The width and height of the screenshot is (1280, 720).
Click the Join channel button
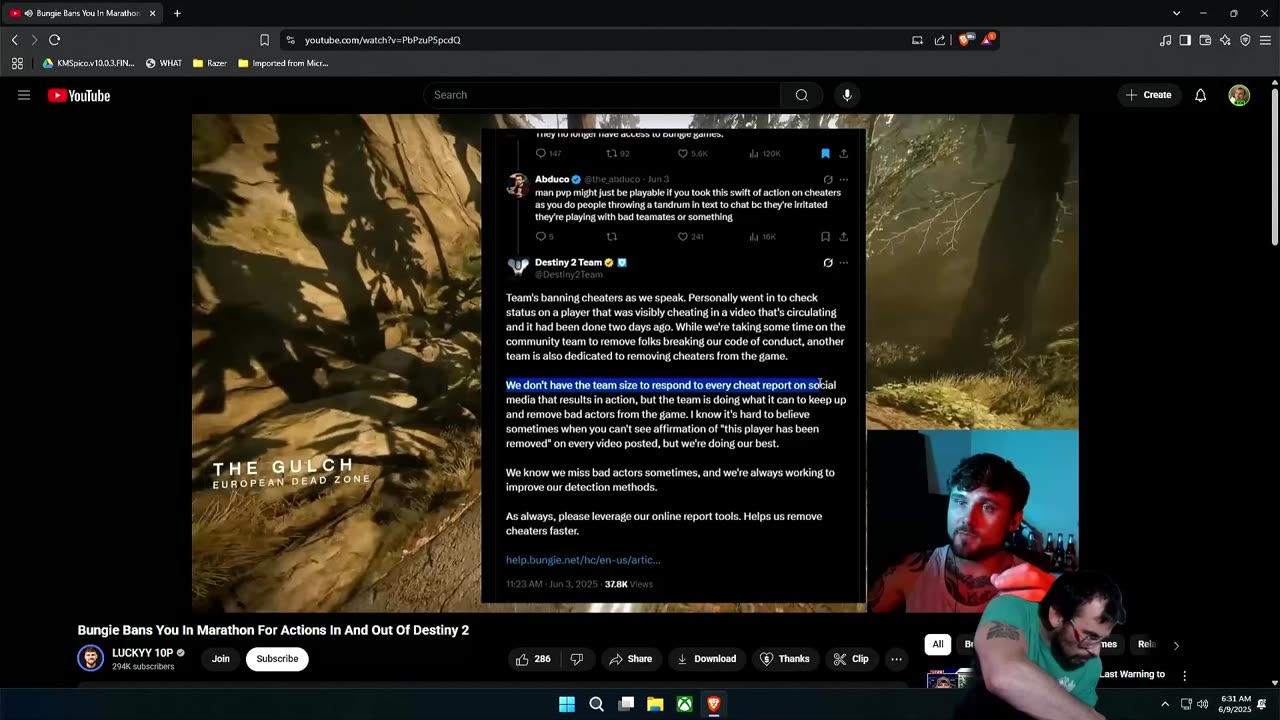point(221,659)
